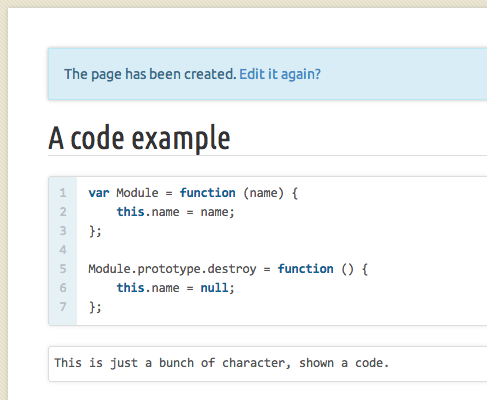Click 'The page has been created.' message text
Screen dimensions: 487x400
coord(150,74)
